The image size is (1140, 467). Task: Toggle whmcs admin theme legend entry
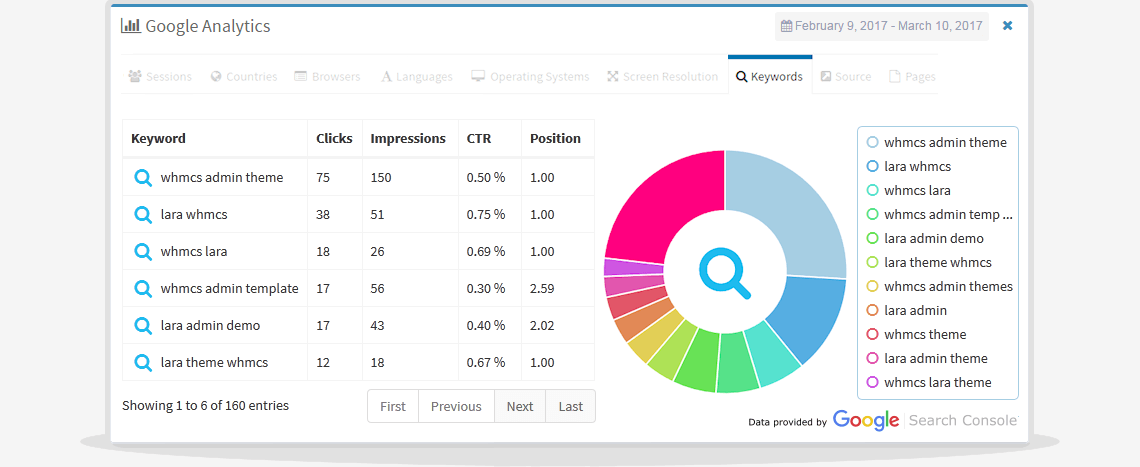(937, 143)
